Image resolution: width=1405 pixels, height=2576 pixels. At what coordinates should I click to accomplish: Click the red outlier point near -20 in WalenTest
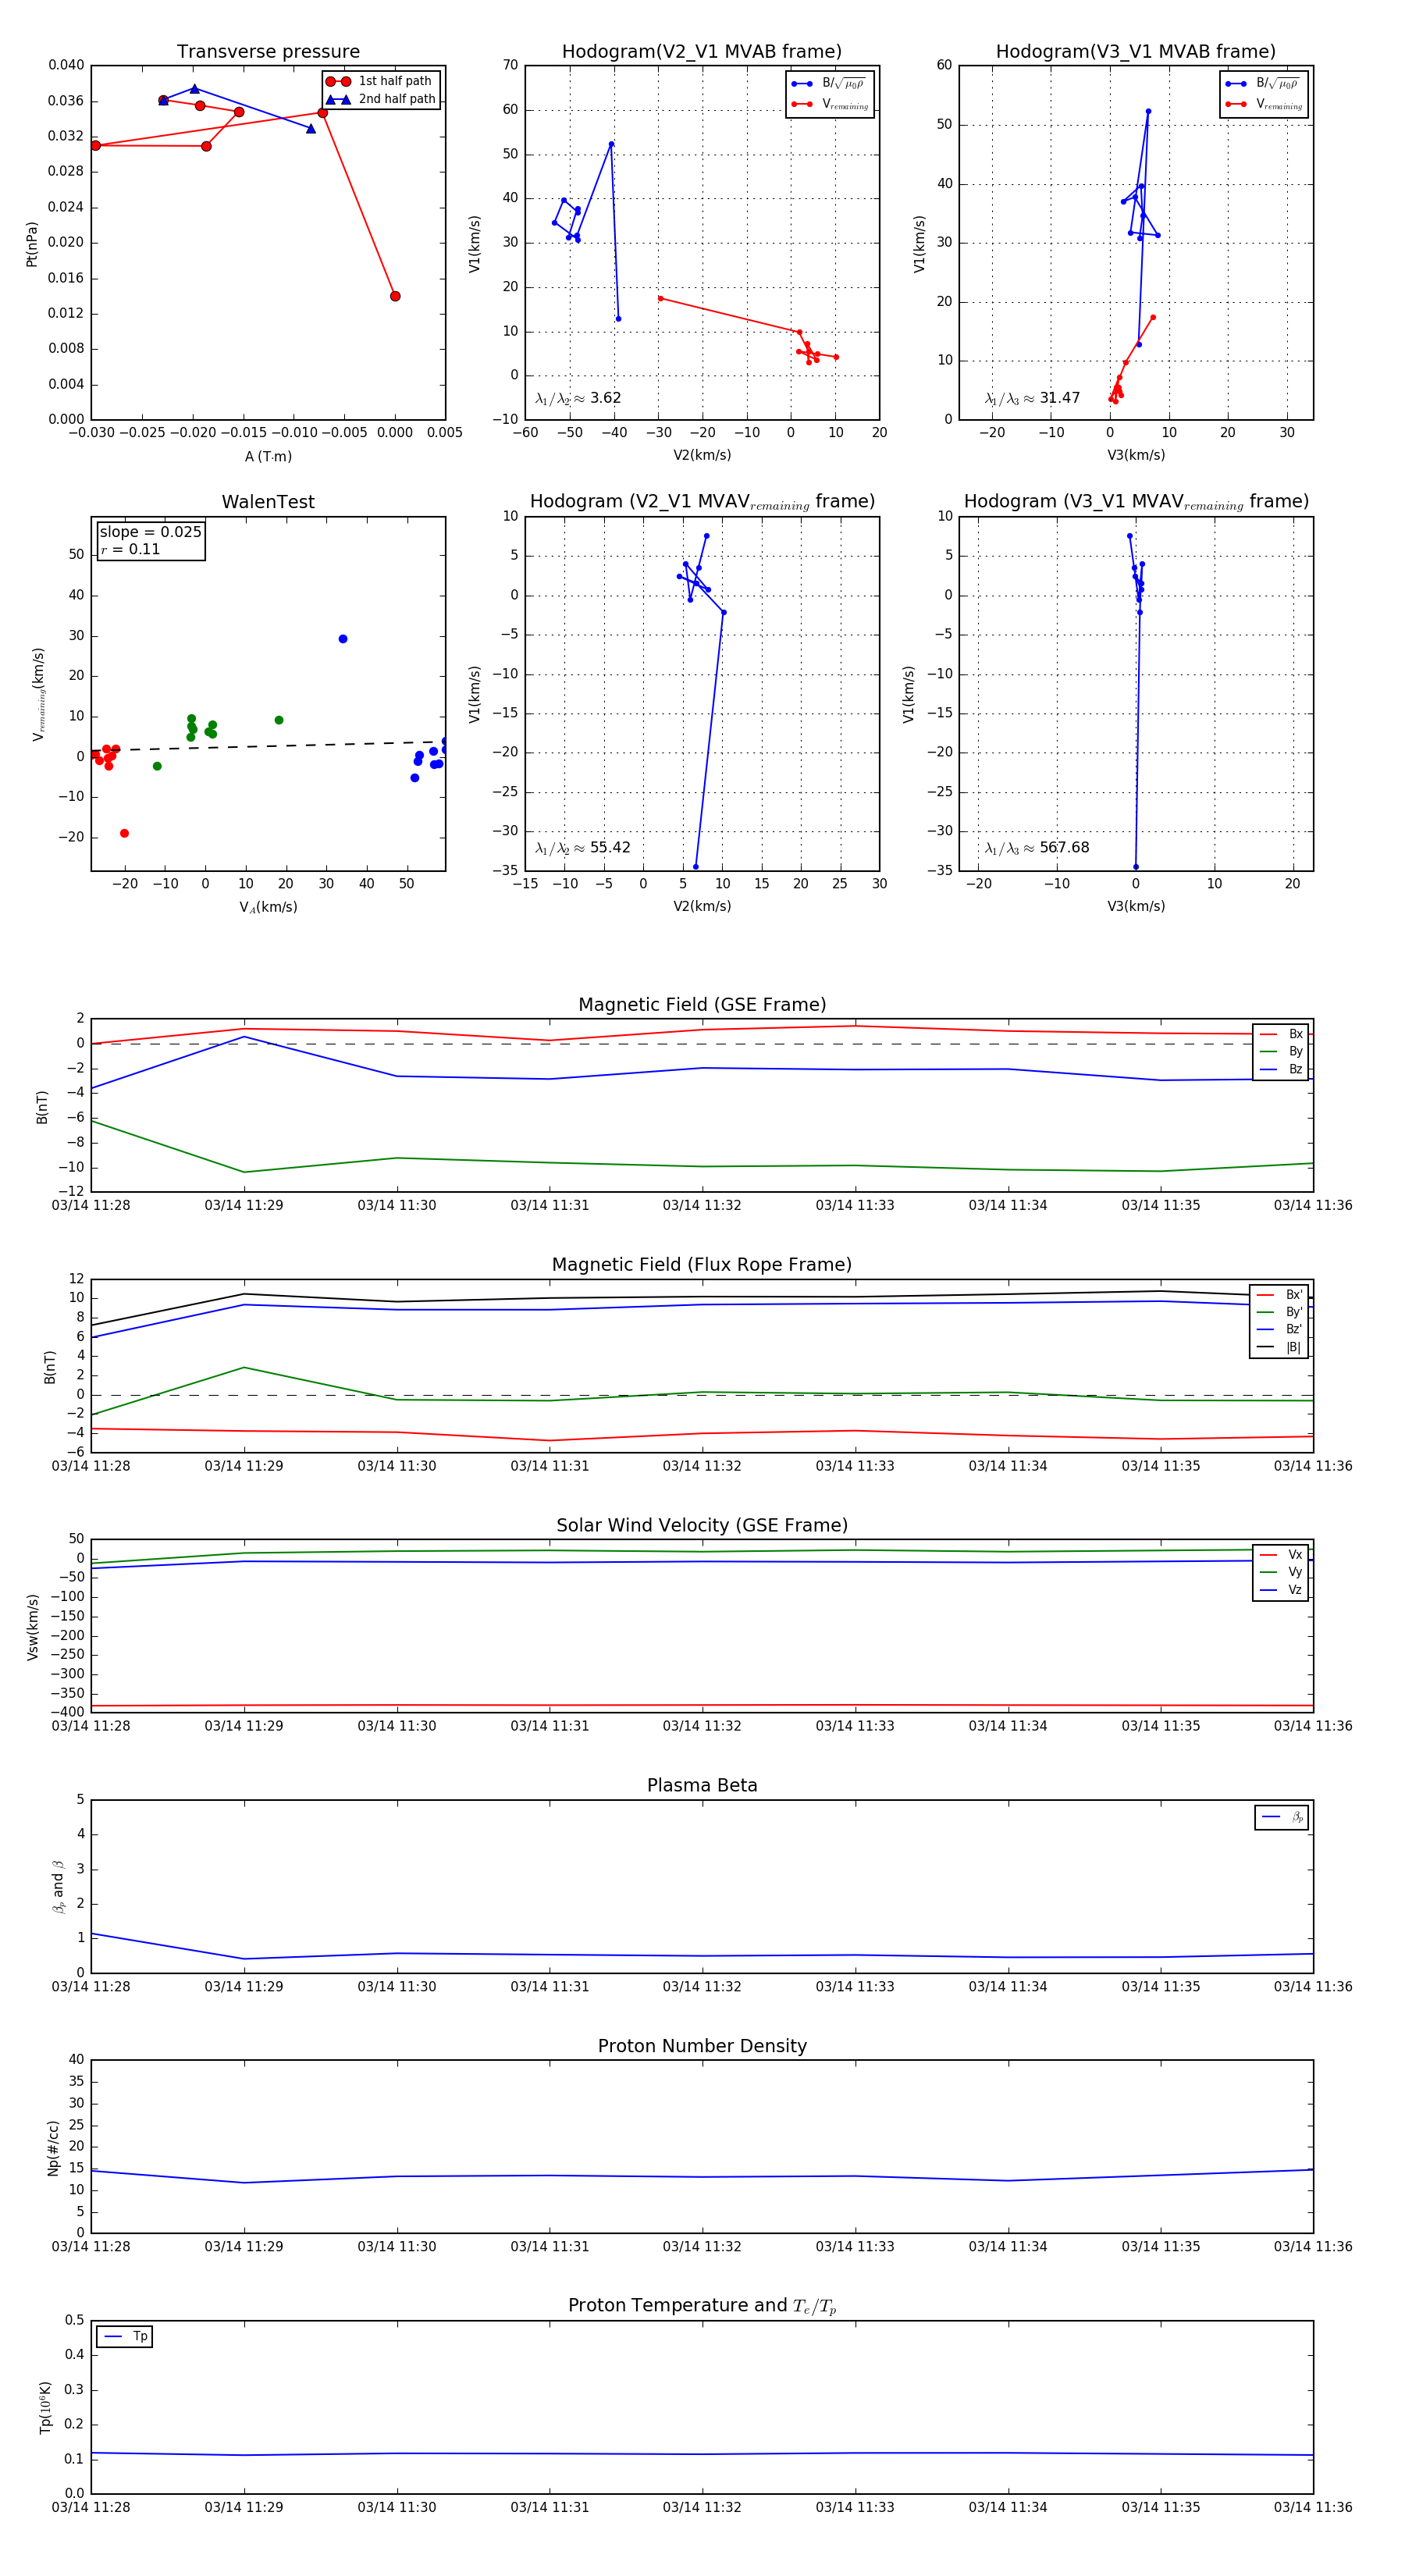(124, 833)
